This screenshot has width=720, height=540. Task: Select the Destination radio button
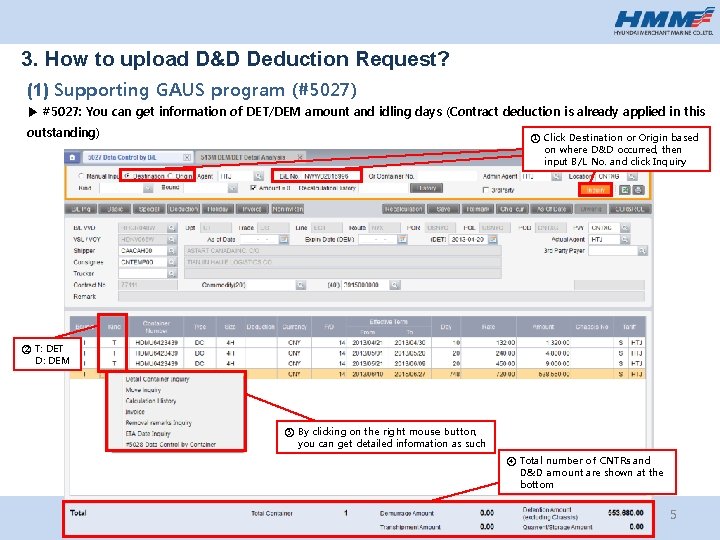pyautogui.click(x=127, y=176)
